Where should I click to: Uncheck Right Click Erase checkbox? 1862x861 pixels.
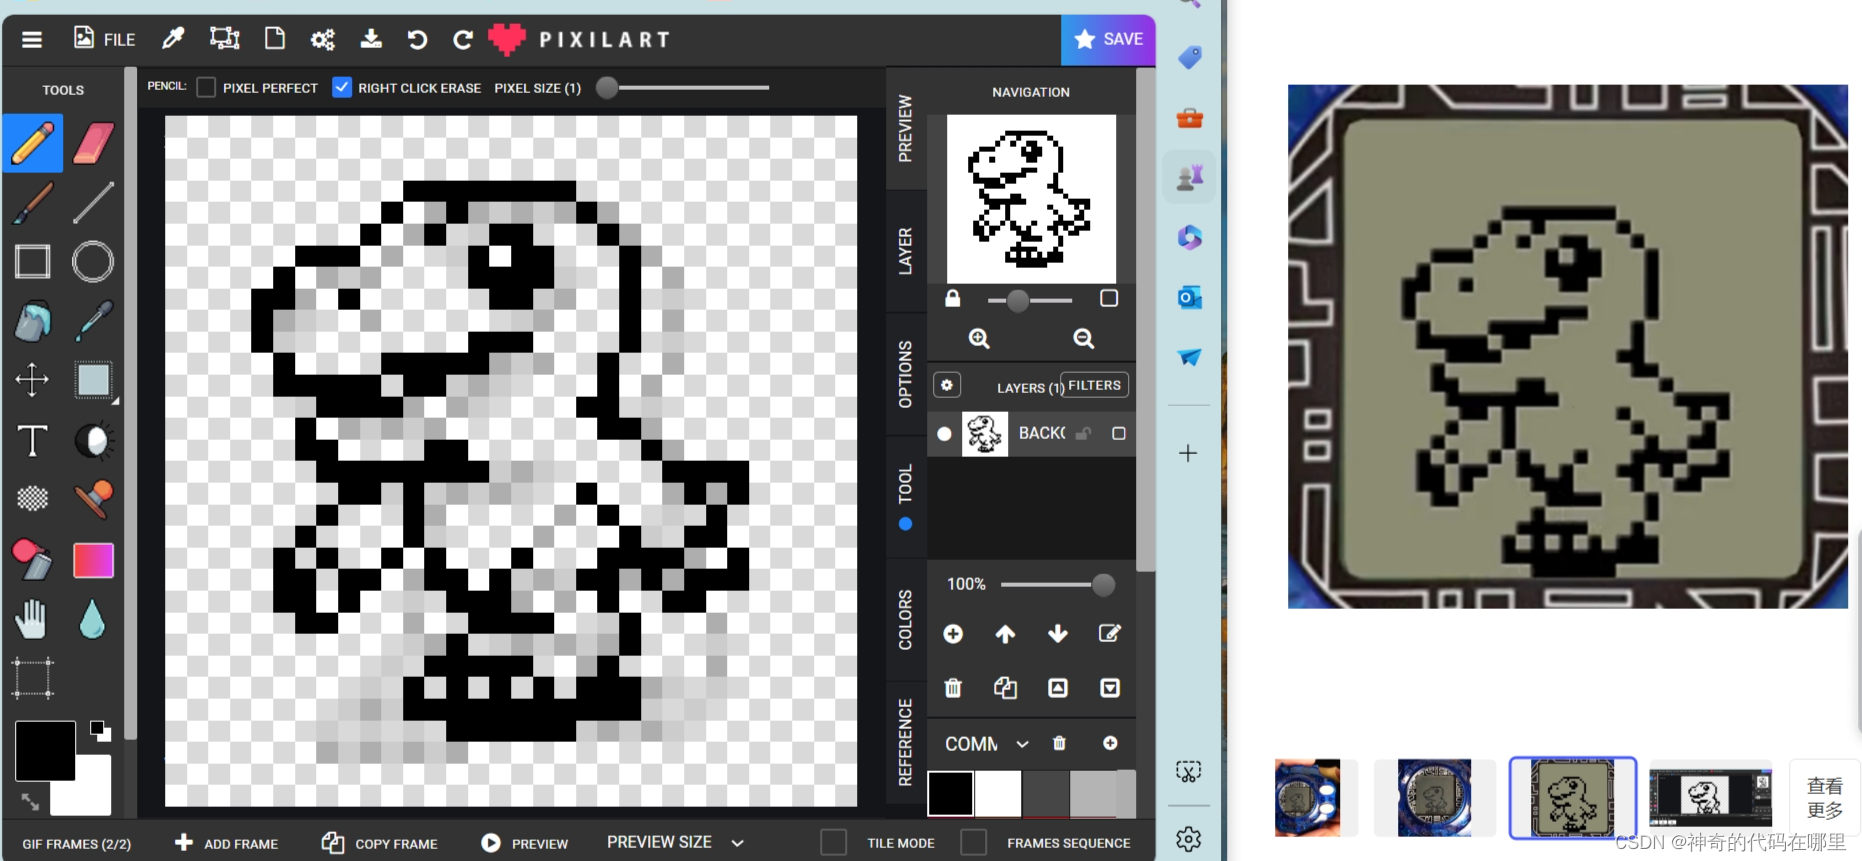click(342, 88)
